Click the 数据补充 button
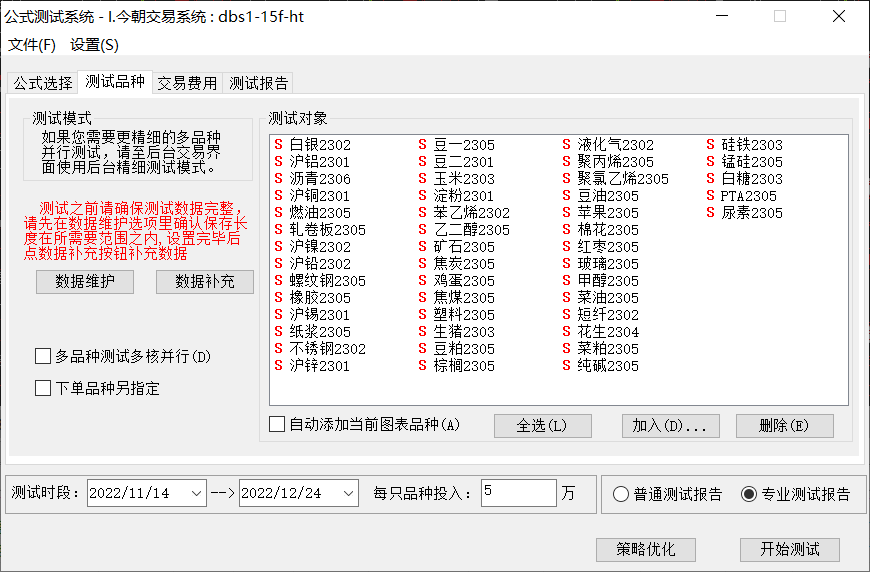The width and height of the screenshot is (870, 572). click(x=205, y=282)
